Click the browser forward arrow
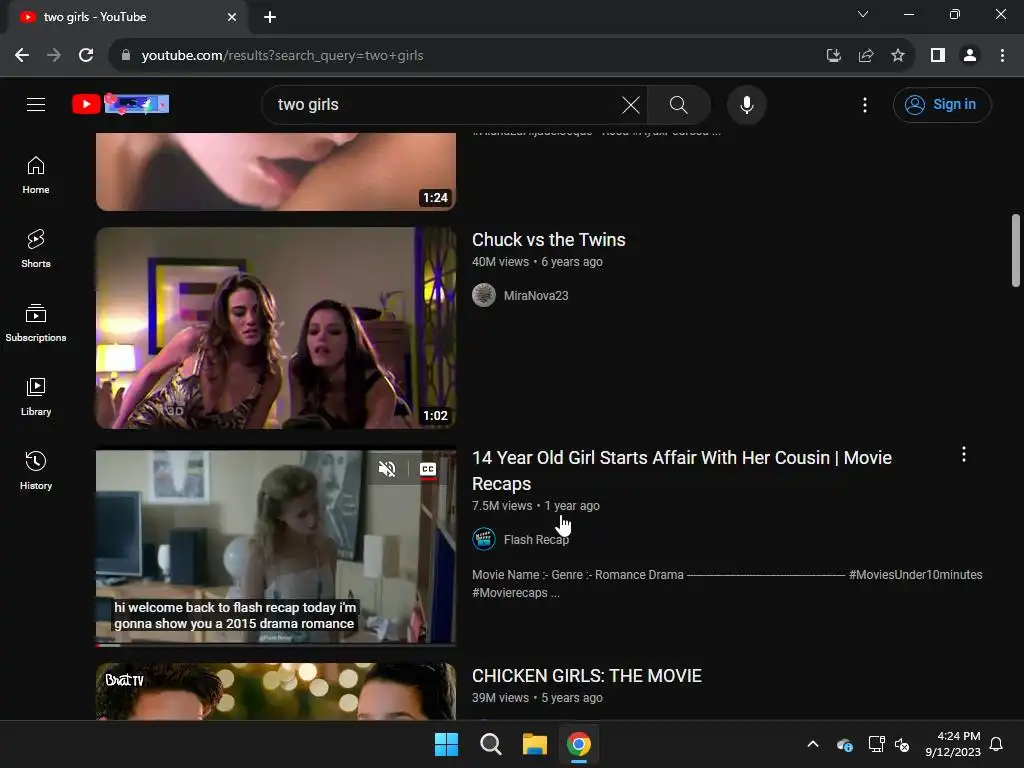The image size is (1024, 768). (54, 56)
